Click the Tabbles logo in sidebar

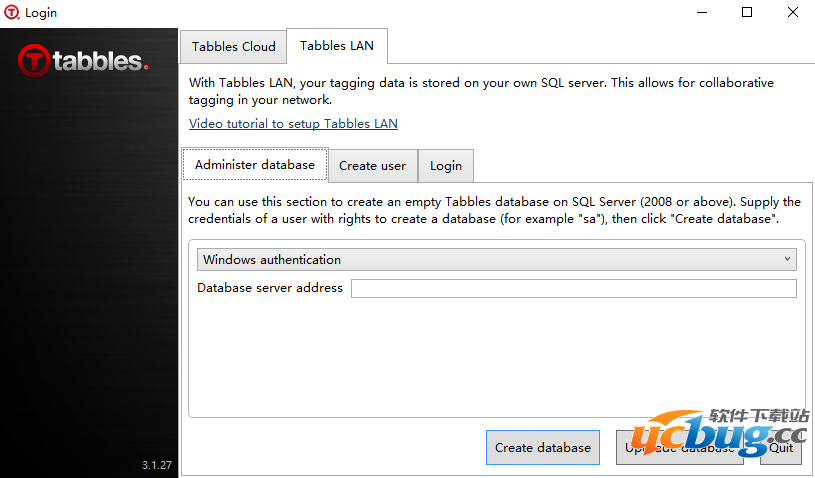pos(83,60)
